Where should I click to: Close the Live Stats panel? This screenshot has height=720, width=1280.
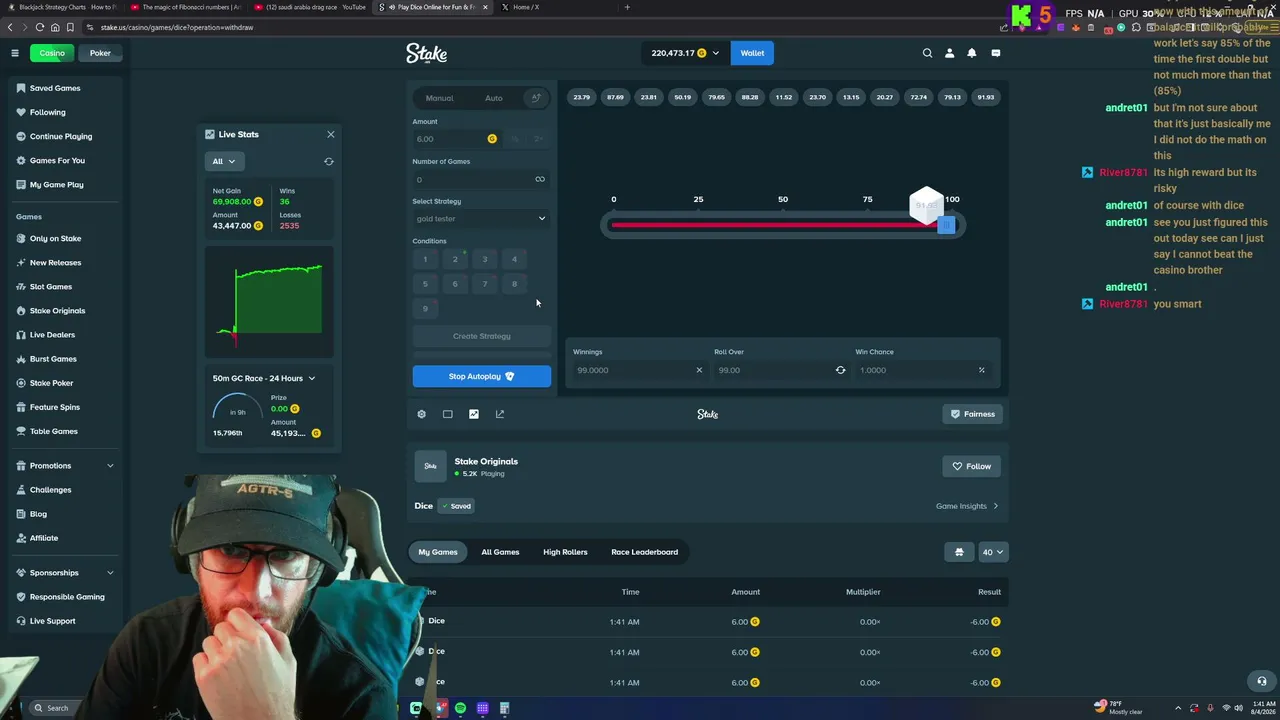[x=331, y=134]
